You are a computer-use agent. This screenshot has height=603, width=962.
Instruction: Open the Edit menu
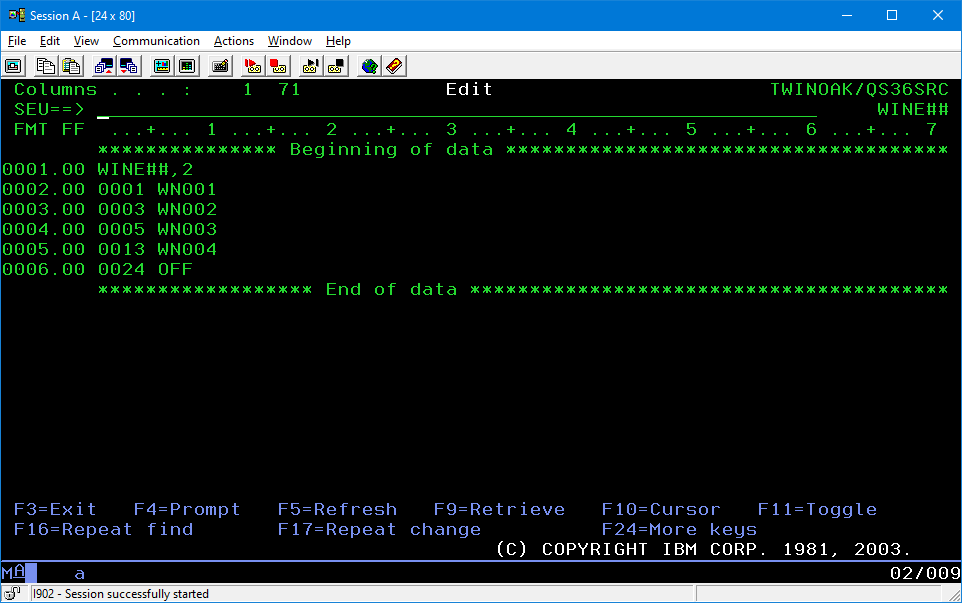[x=50, y=41]
